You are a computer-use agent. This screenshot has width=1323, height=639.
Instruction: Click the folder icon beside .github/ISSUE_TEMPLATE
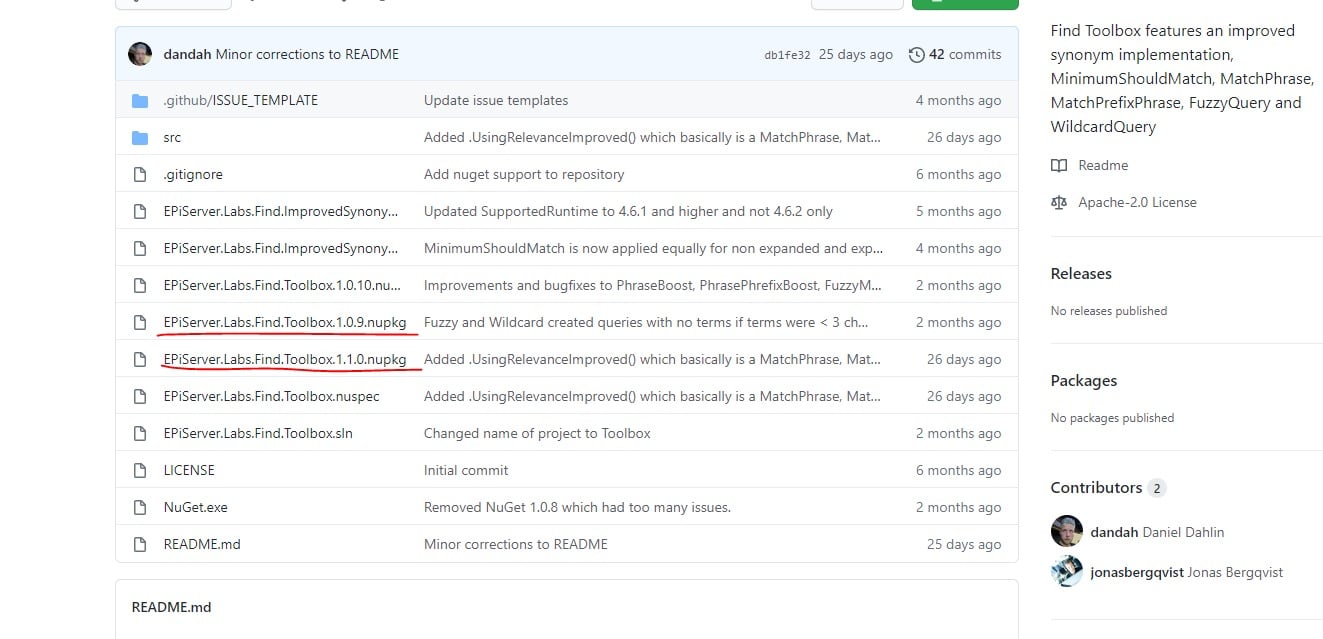140,100
